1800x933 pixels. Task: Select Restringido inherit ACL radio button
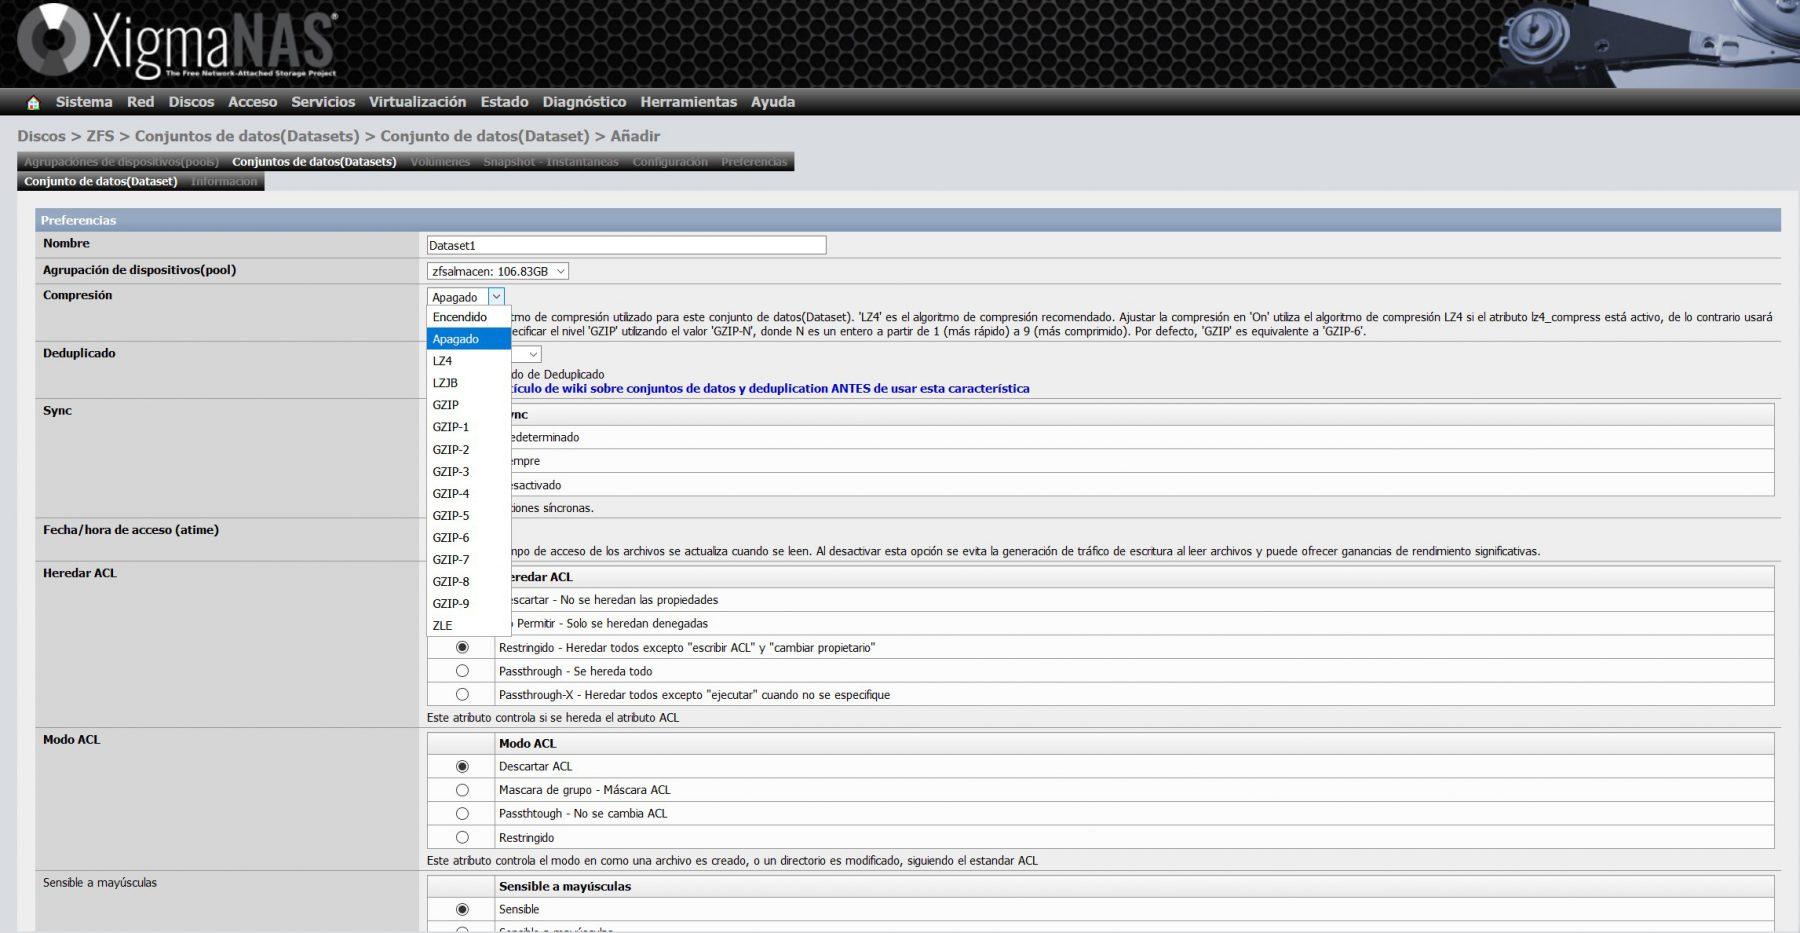coord(462,647)
